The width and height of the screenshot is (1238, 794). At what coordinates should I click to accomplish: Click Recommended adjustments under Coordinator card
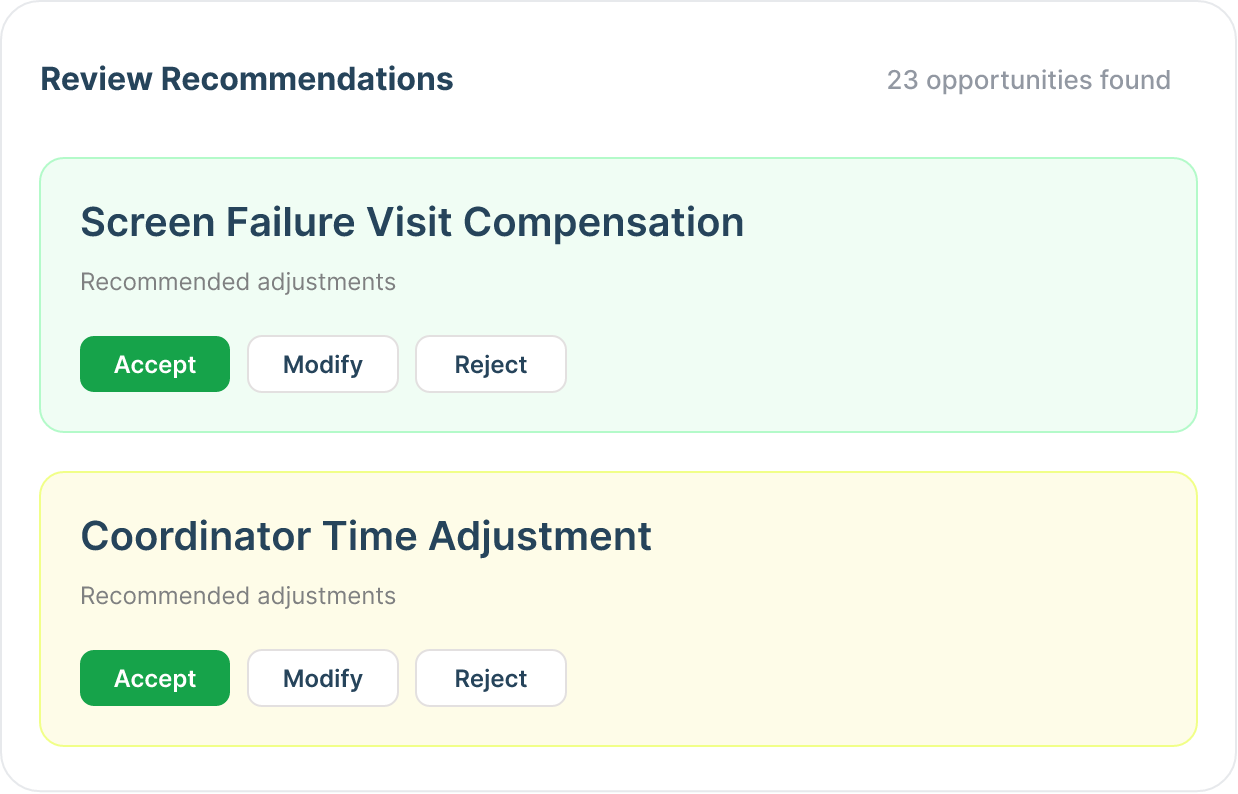pos(238,596)
